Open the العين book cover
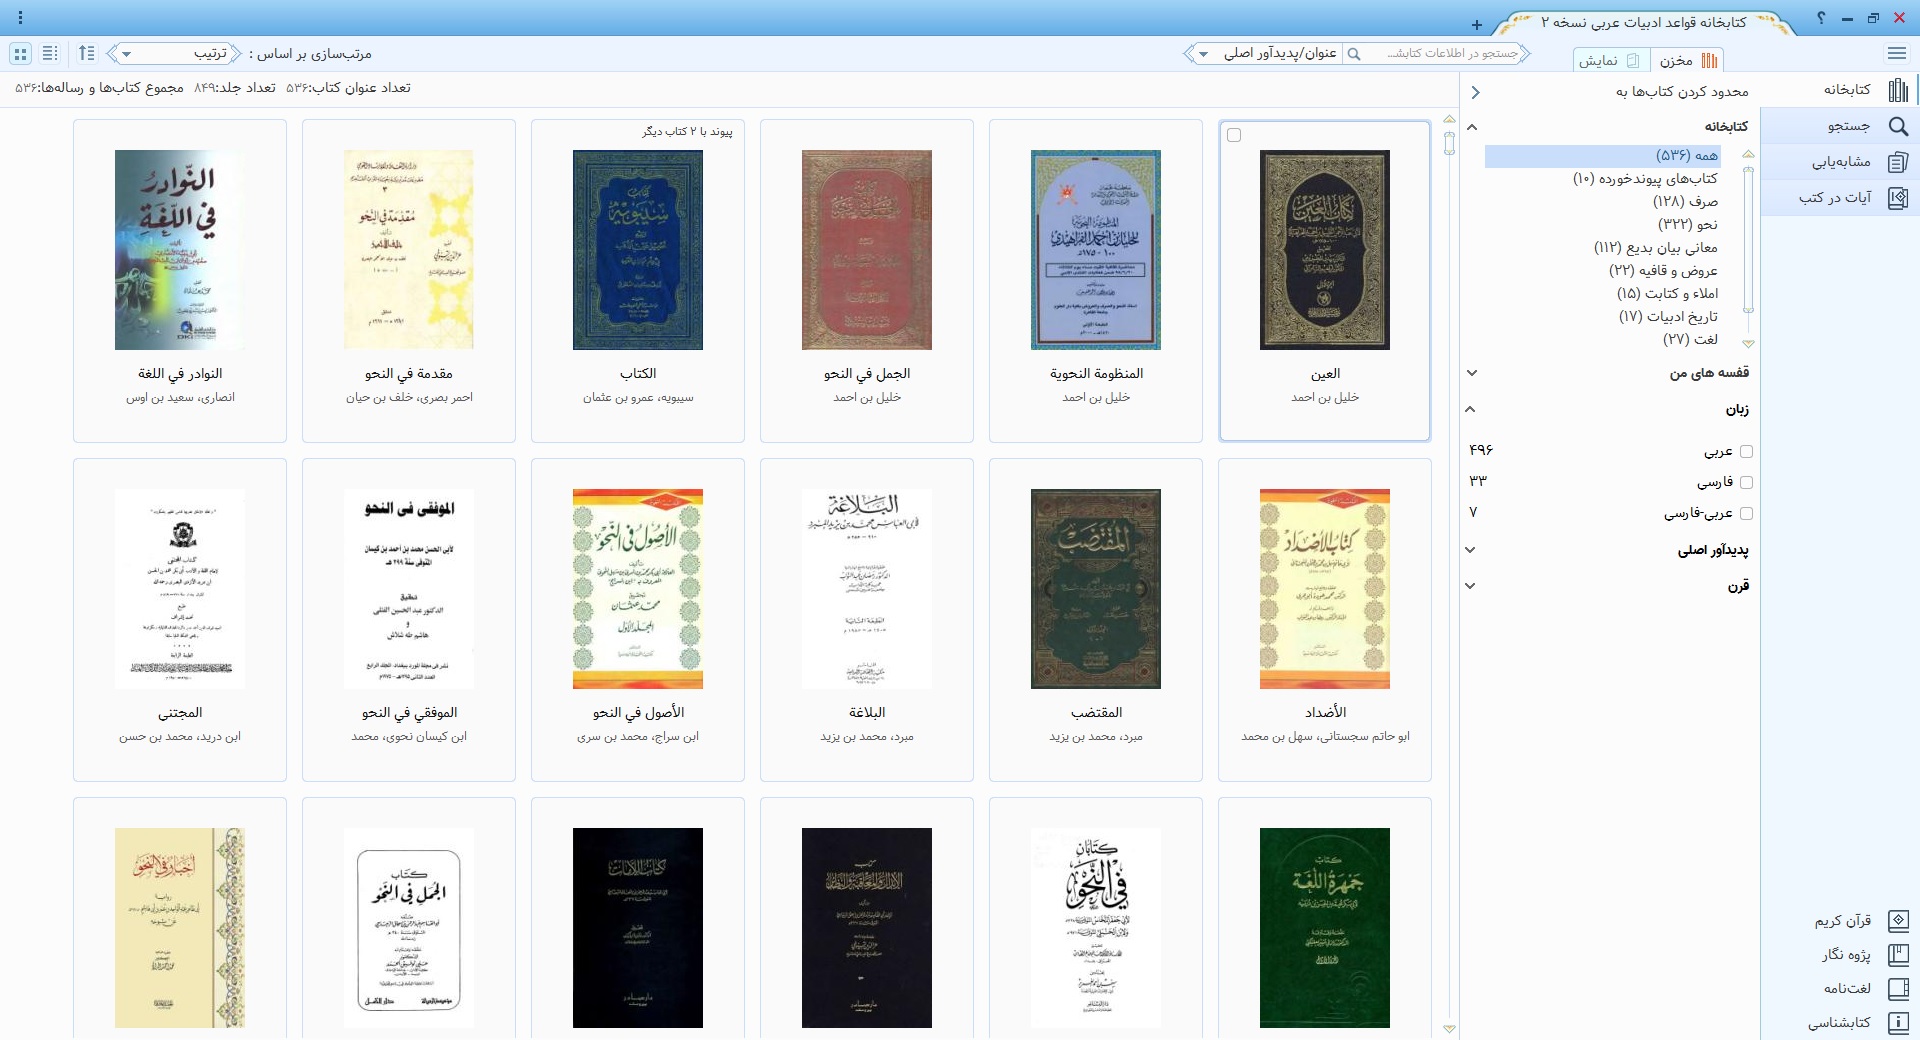 [1325, 250]
